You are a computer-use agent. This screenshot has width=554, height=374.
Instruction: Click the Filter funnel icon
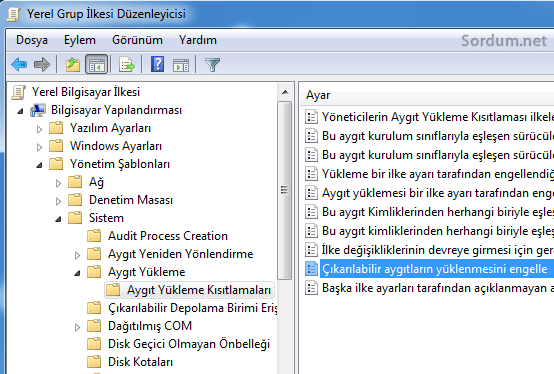(212, 65)
